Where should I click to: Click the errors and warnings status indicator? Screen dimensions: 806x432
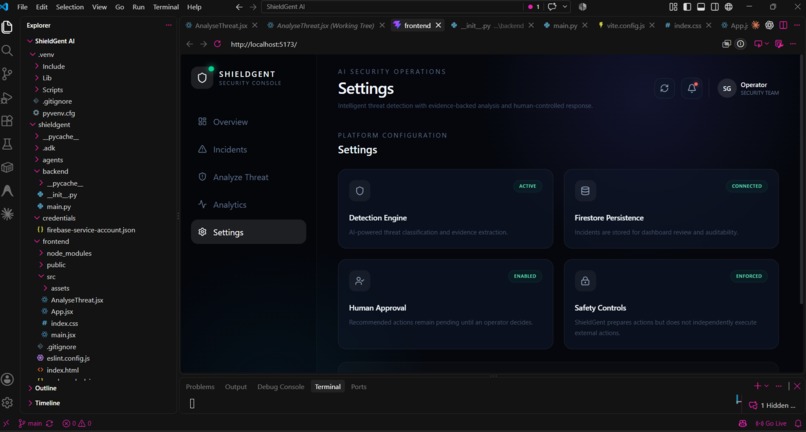click(x=77, y=423)
